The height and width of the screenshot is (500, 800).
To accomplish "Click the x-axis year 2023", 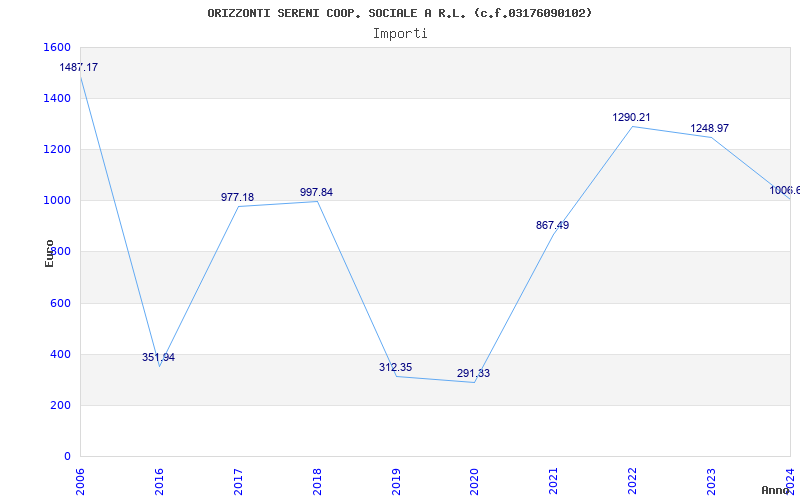I will [x=711, y=481].
